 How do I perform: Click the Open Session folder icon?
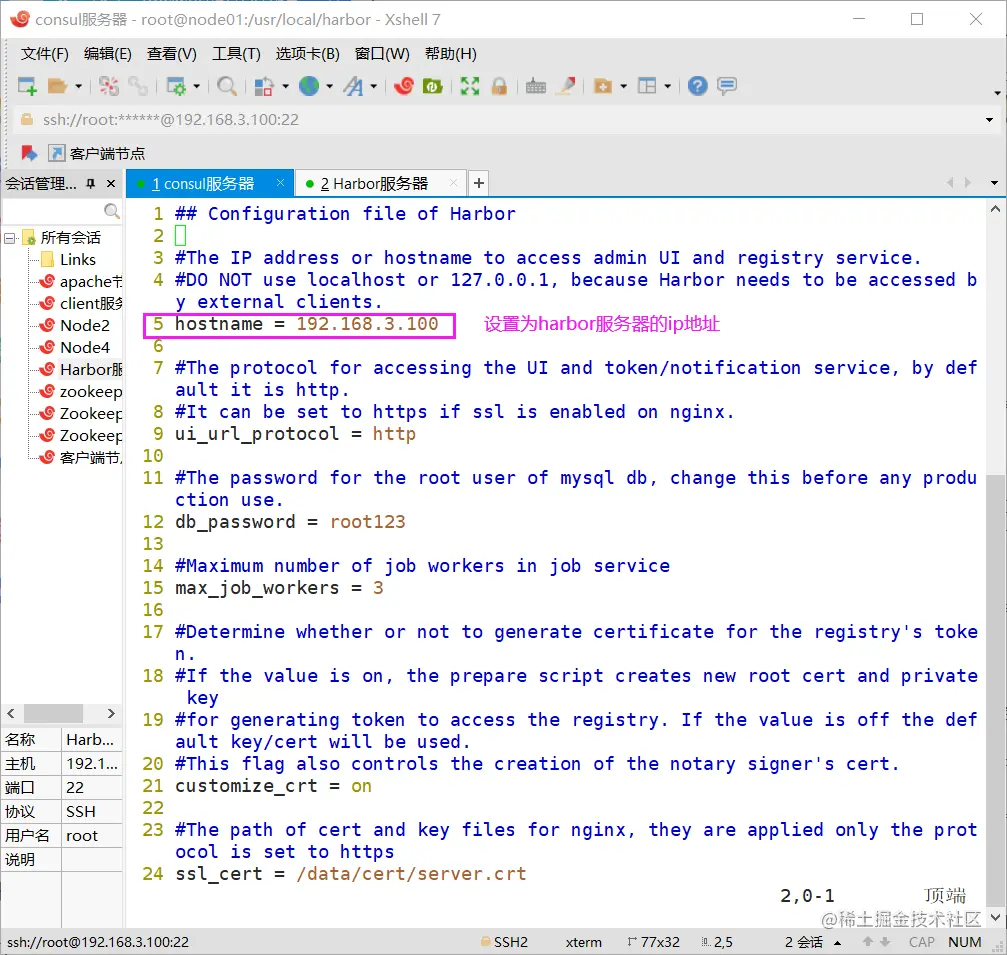(x=57, y=85)
